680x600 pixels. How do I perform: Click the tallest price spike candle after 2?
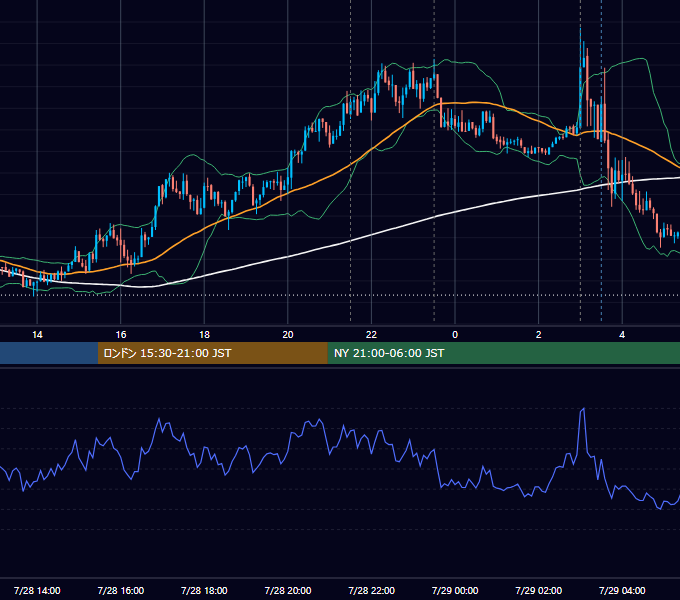[580, 78]
